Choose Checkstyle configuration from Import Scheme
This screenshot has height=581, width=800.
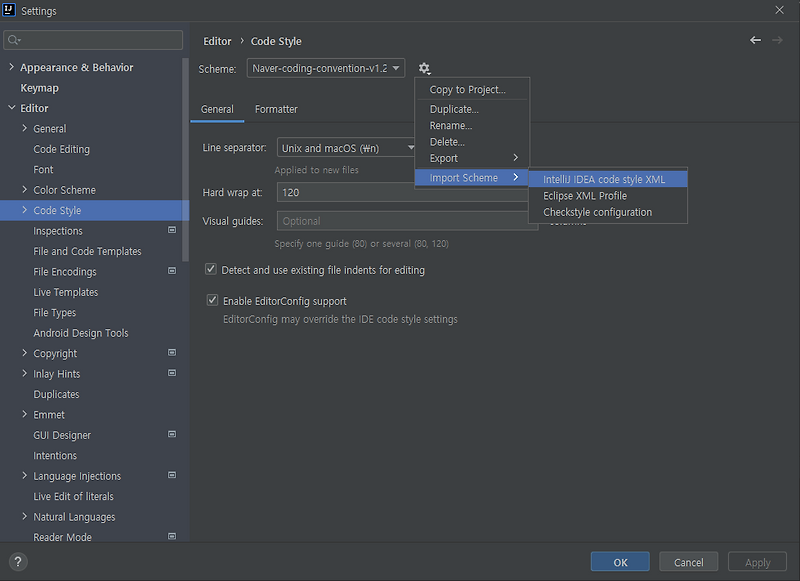600,212
